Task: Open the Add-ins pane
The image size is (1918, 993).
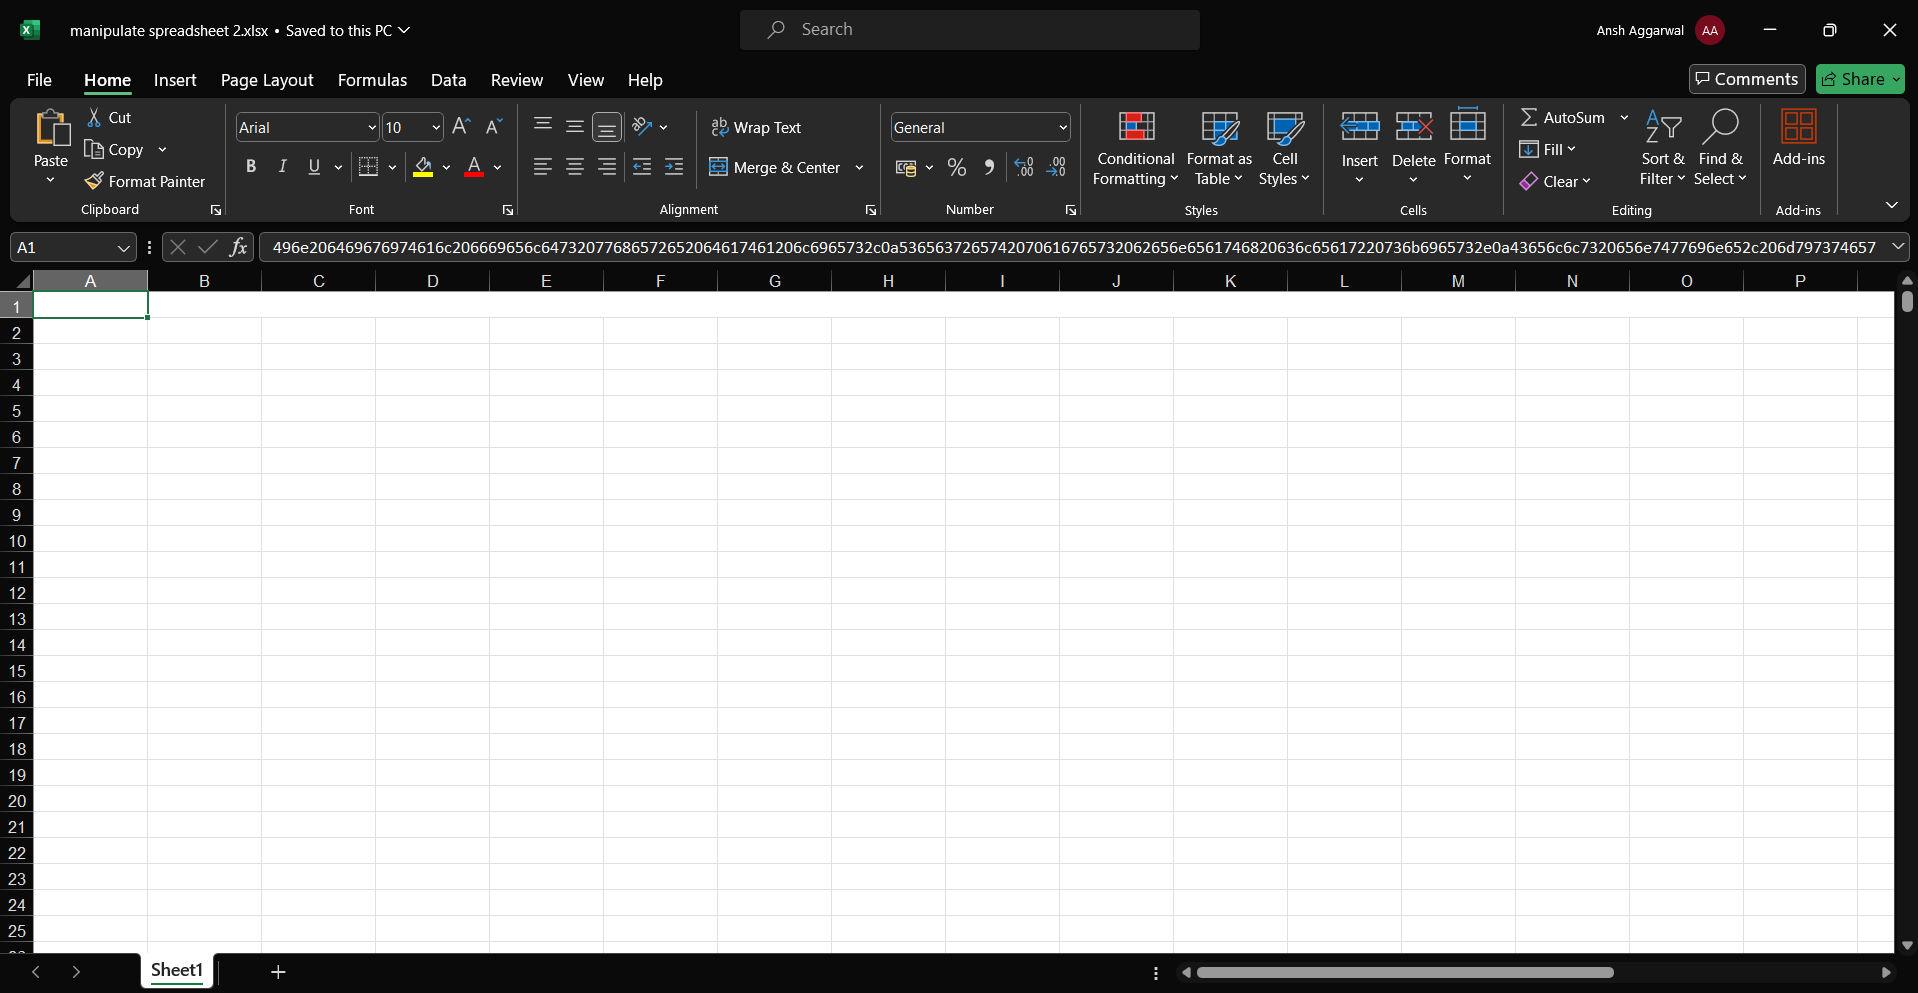Action: [1798, 138]
